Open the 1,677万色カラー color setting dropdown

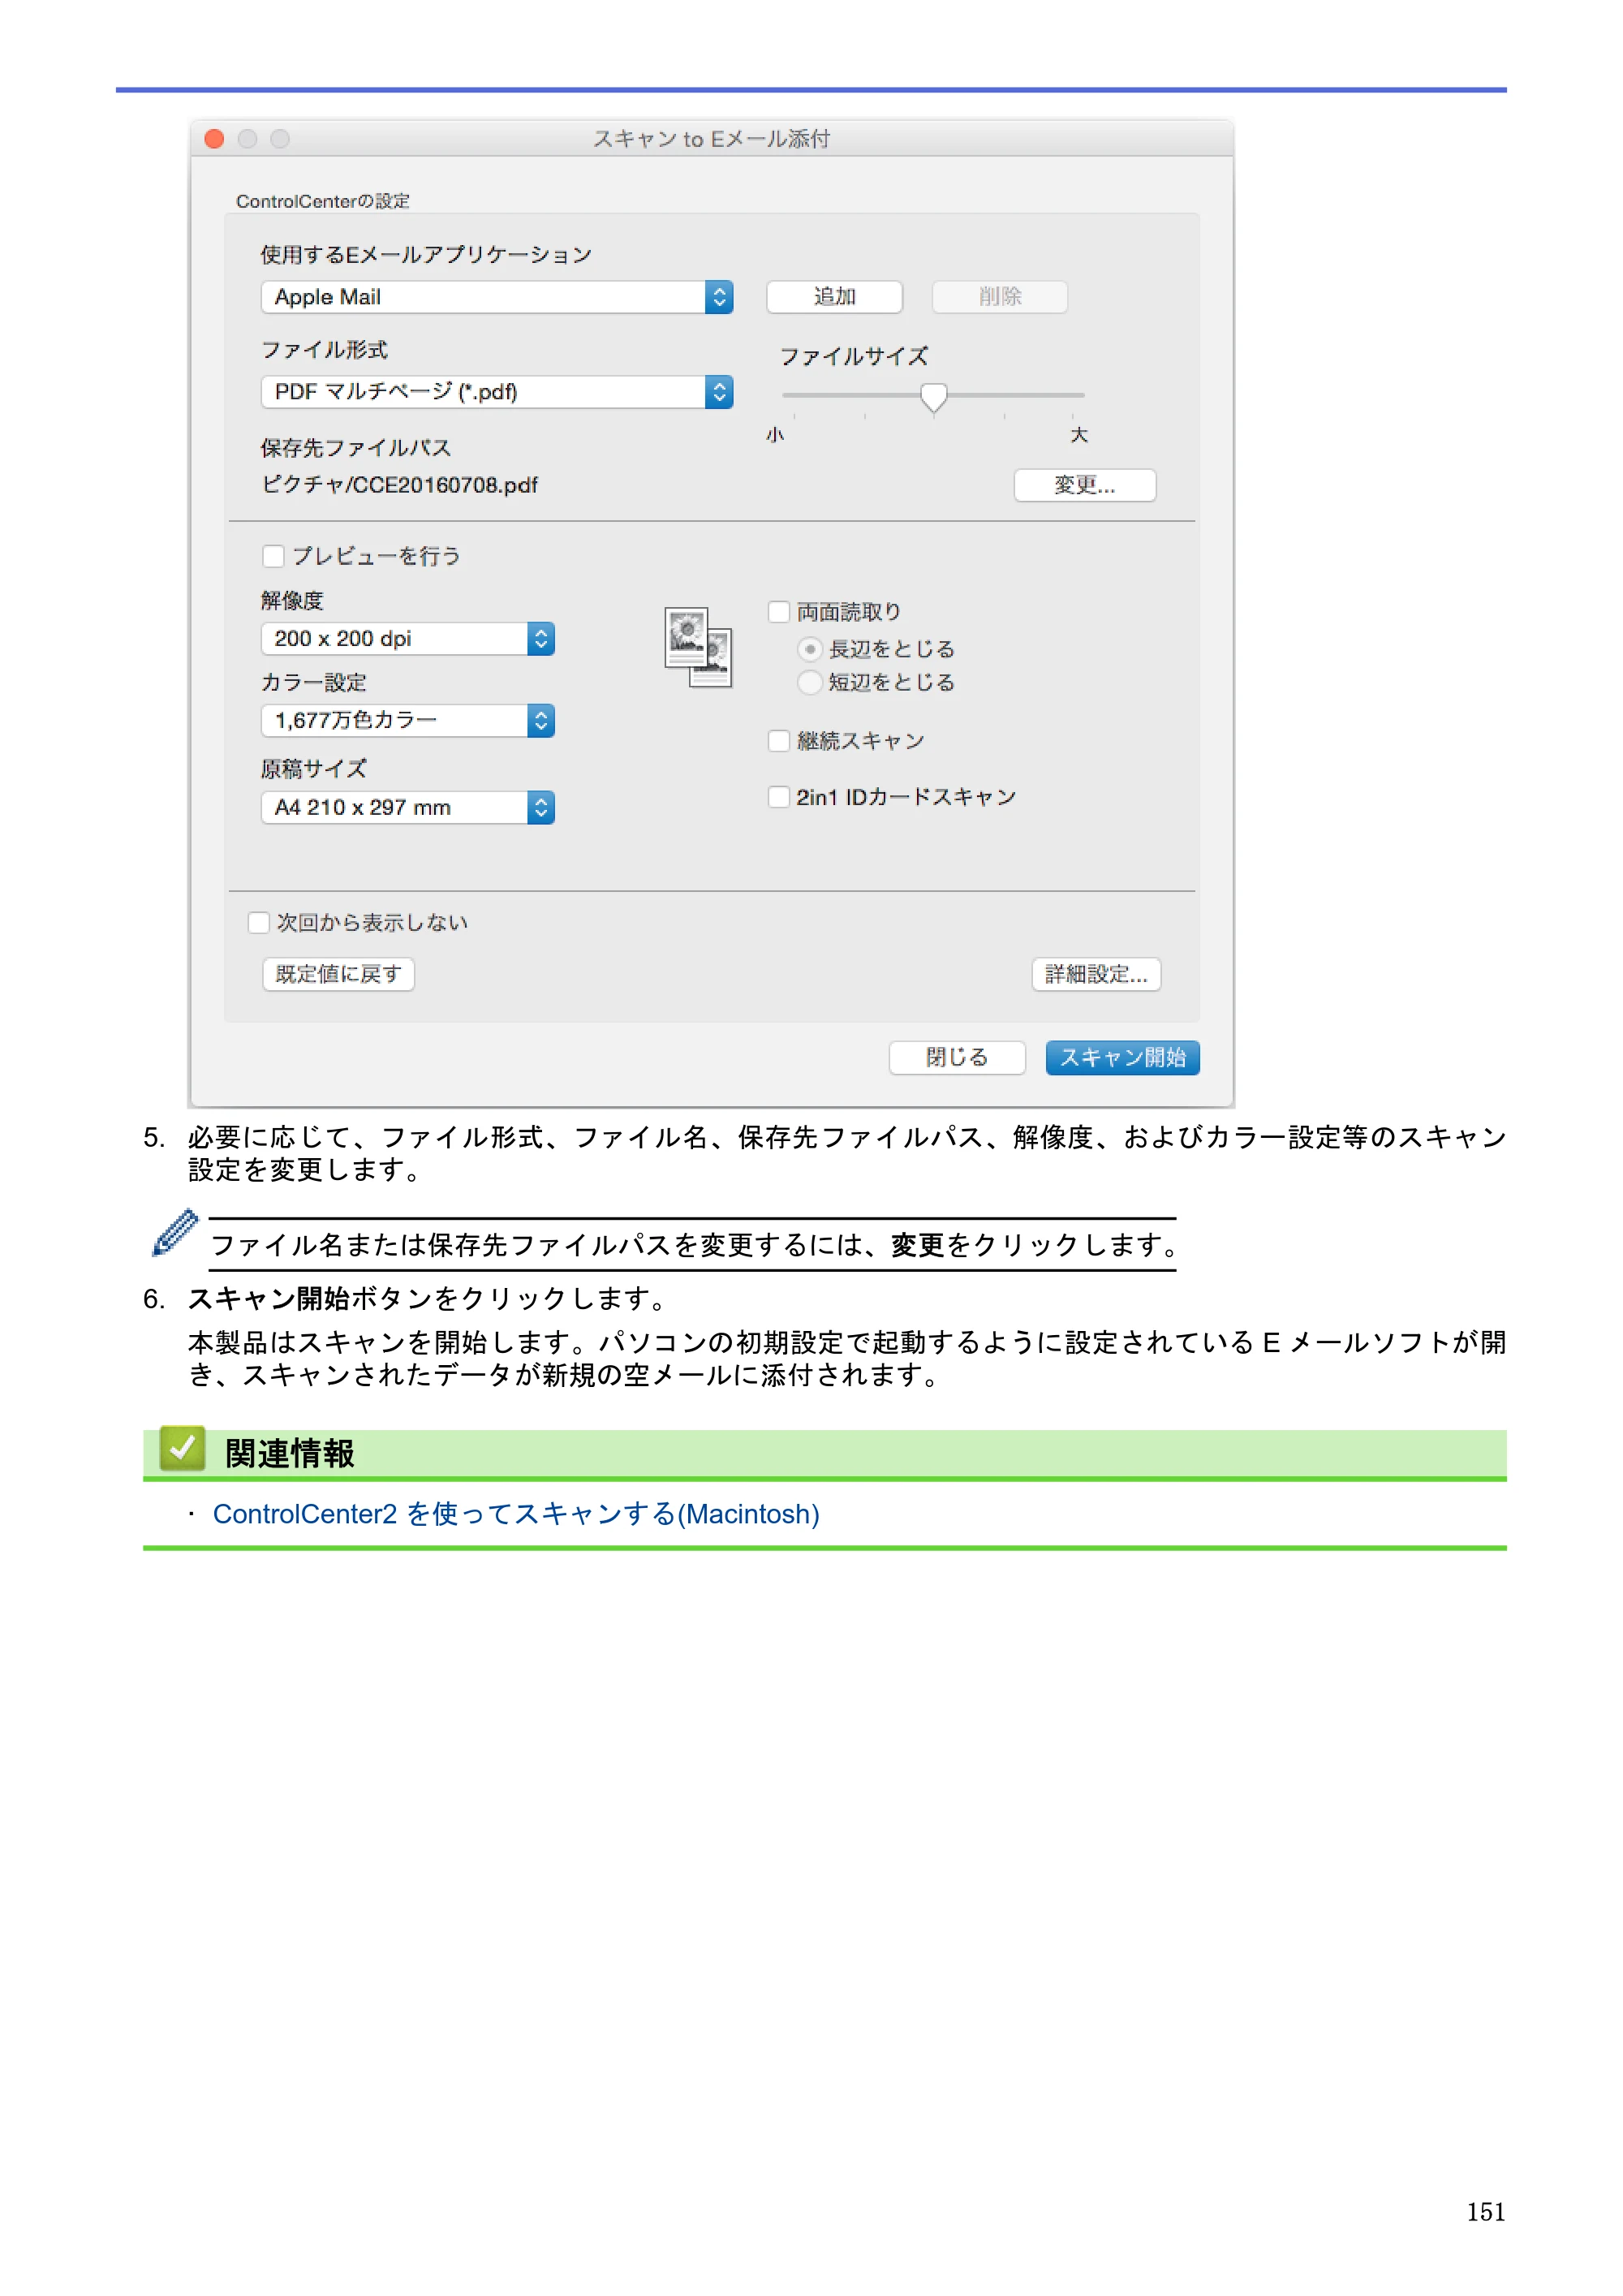[408, 721]
